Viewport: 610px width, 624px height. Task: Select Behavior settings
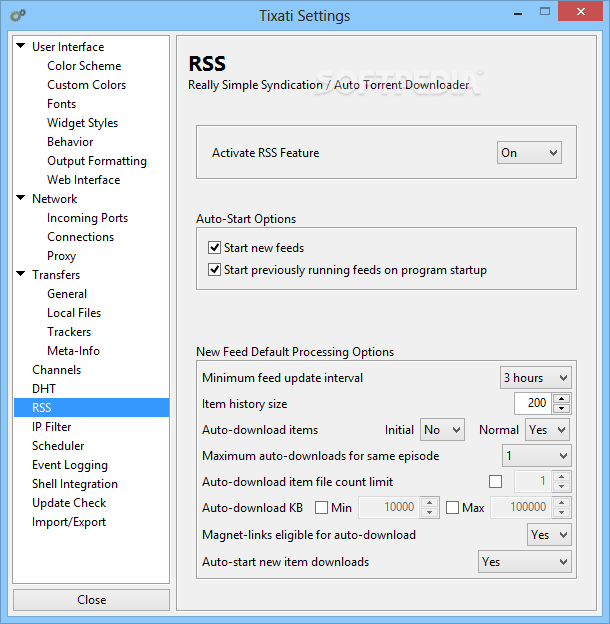70,142
